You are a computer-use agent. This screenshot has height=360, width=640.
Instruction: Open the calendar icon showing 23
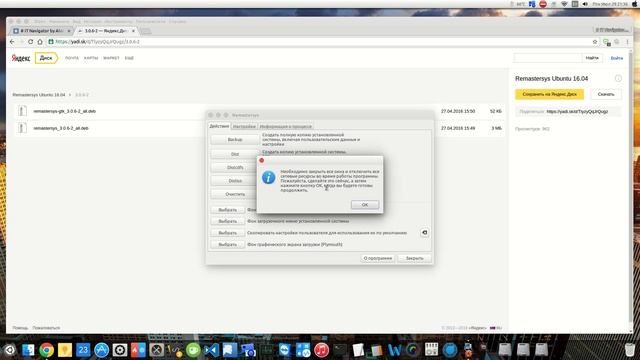83,350
